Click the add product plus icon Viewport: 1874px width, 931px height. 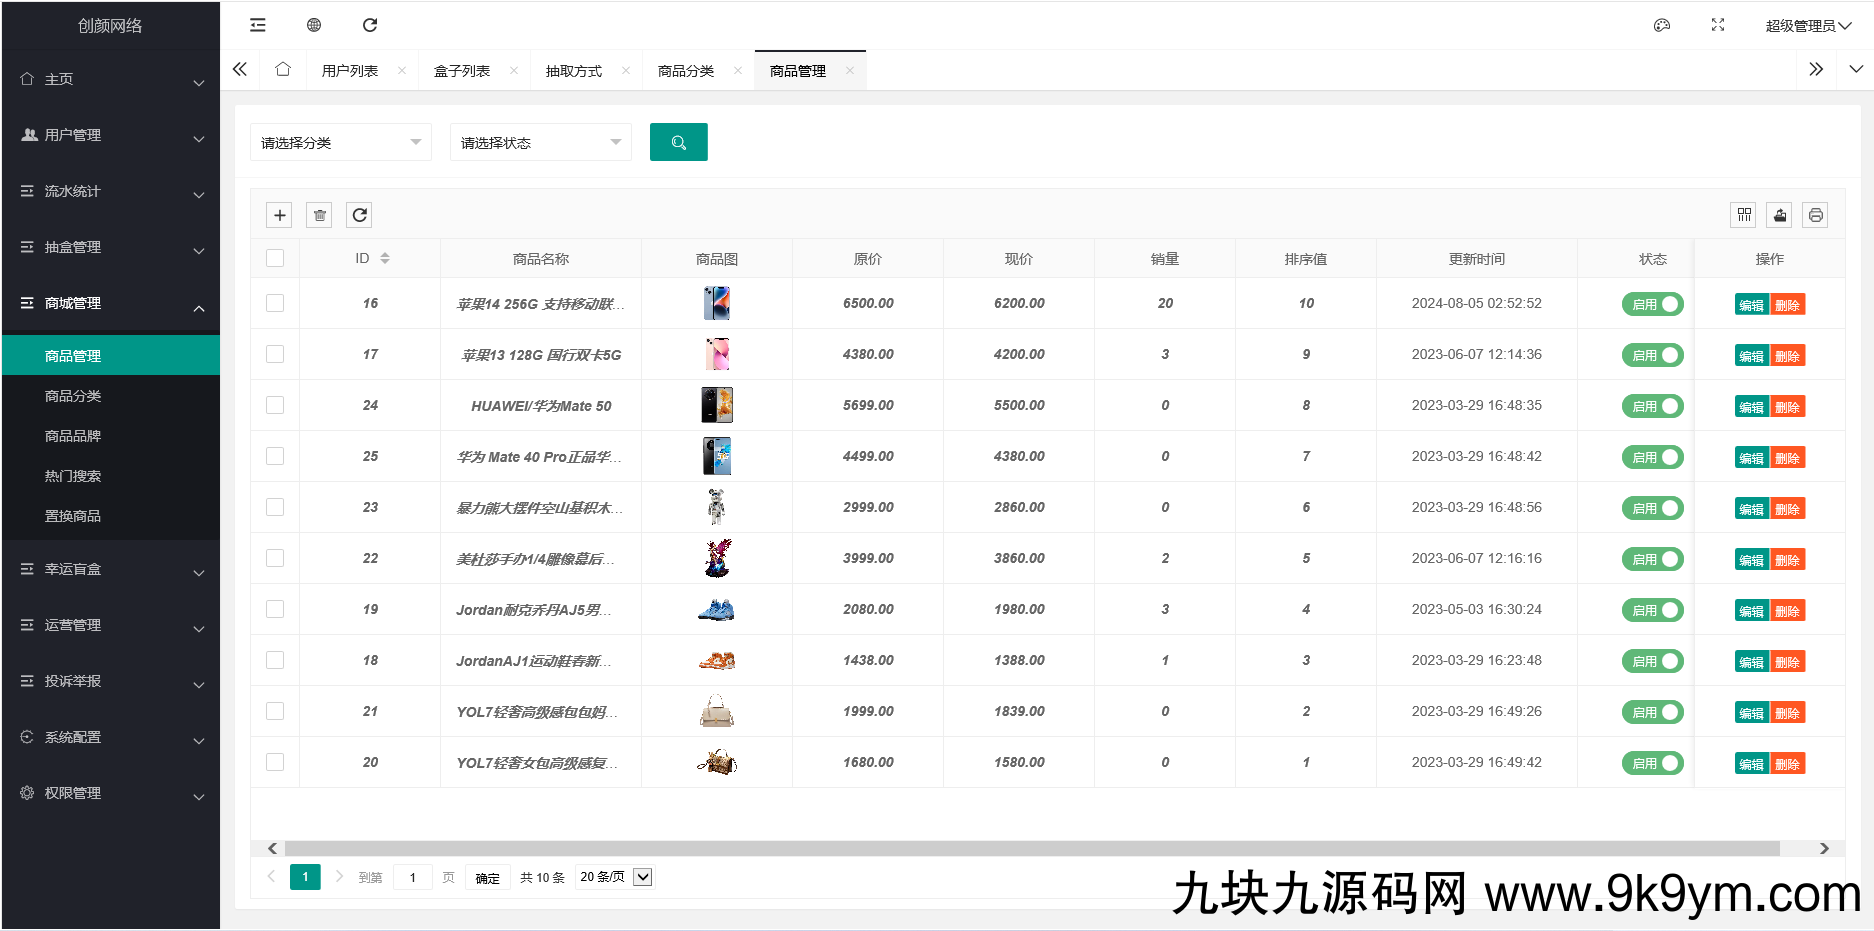tap(279, 214)
